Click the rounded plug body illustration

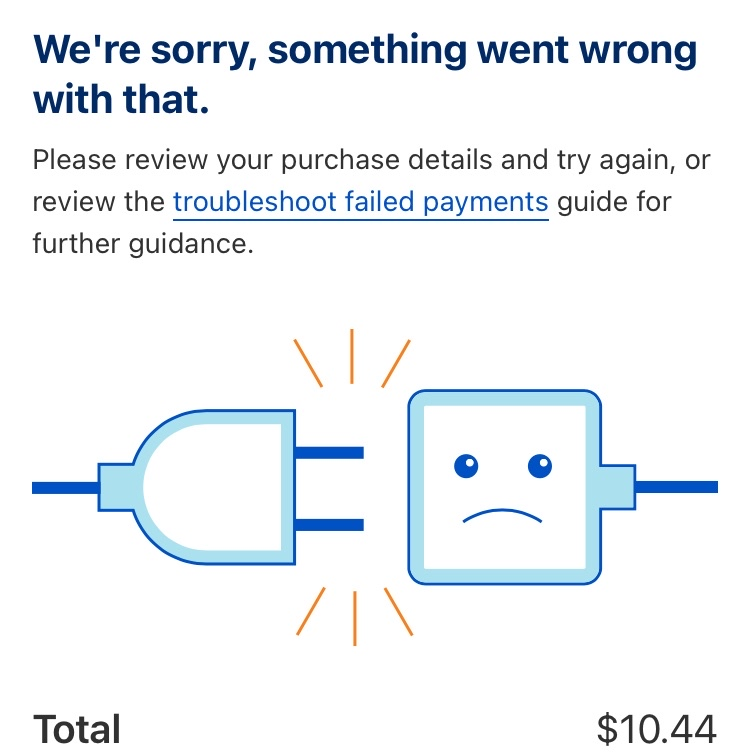point(215,487)
